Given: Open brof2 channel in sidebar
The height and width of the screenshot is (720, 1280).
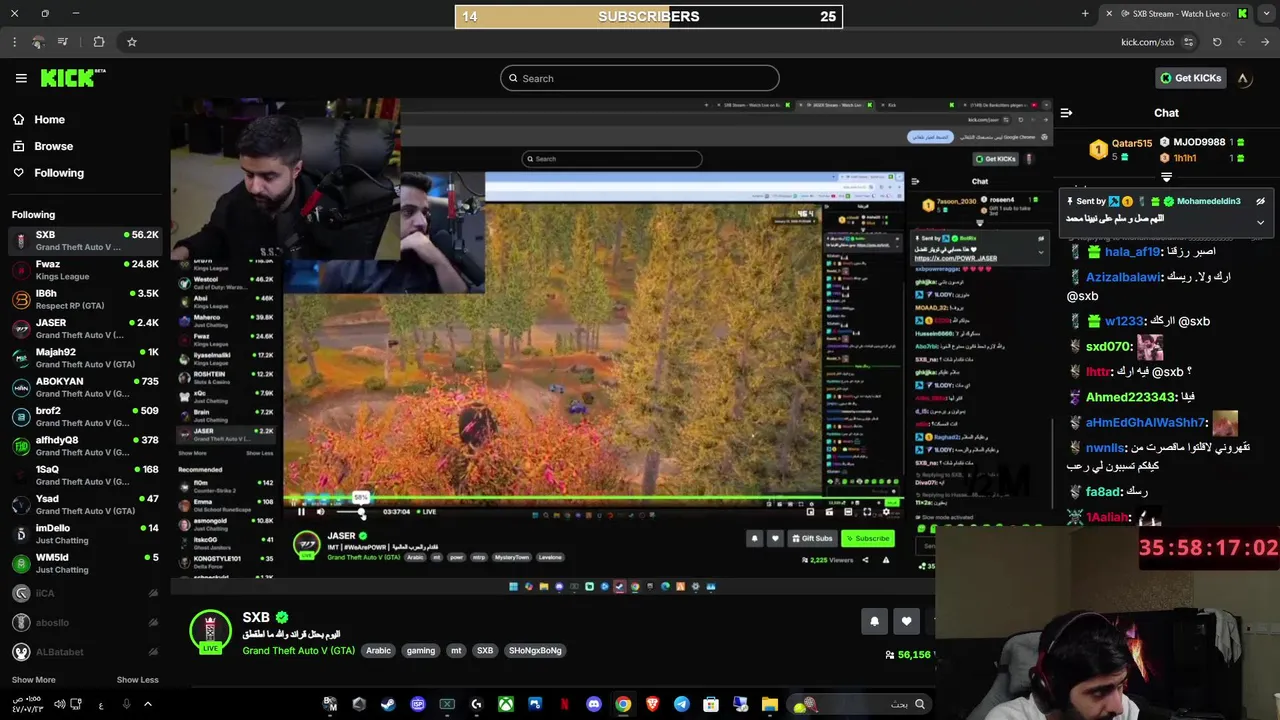Looking at the screenshot, I should click(85, 416).
